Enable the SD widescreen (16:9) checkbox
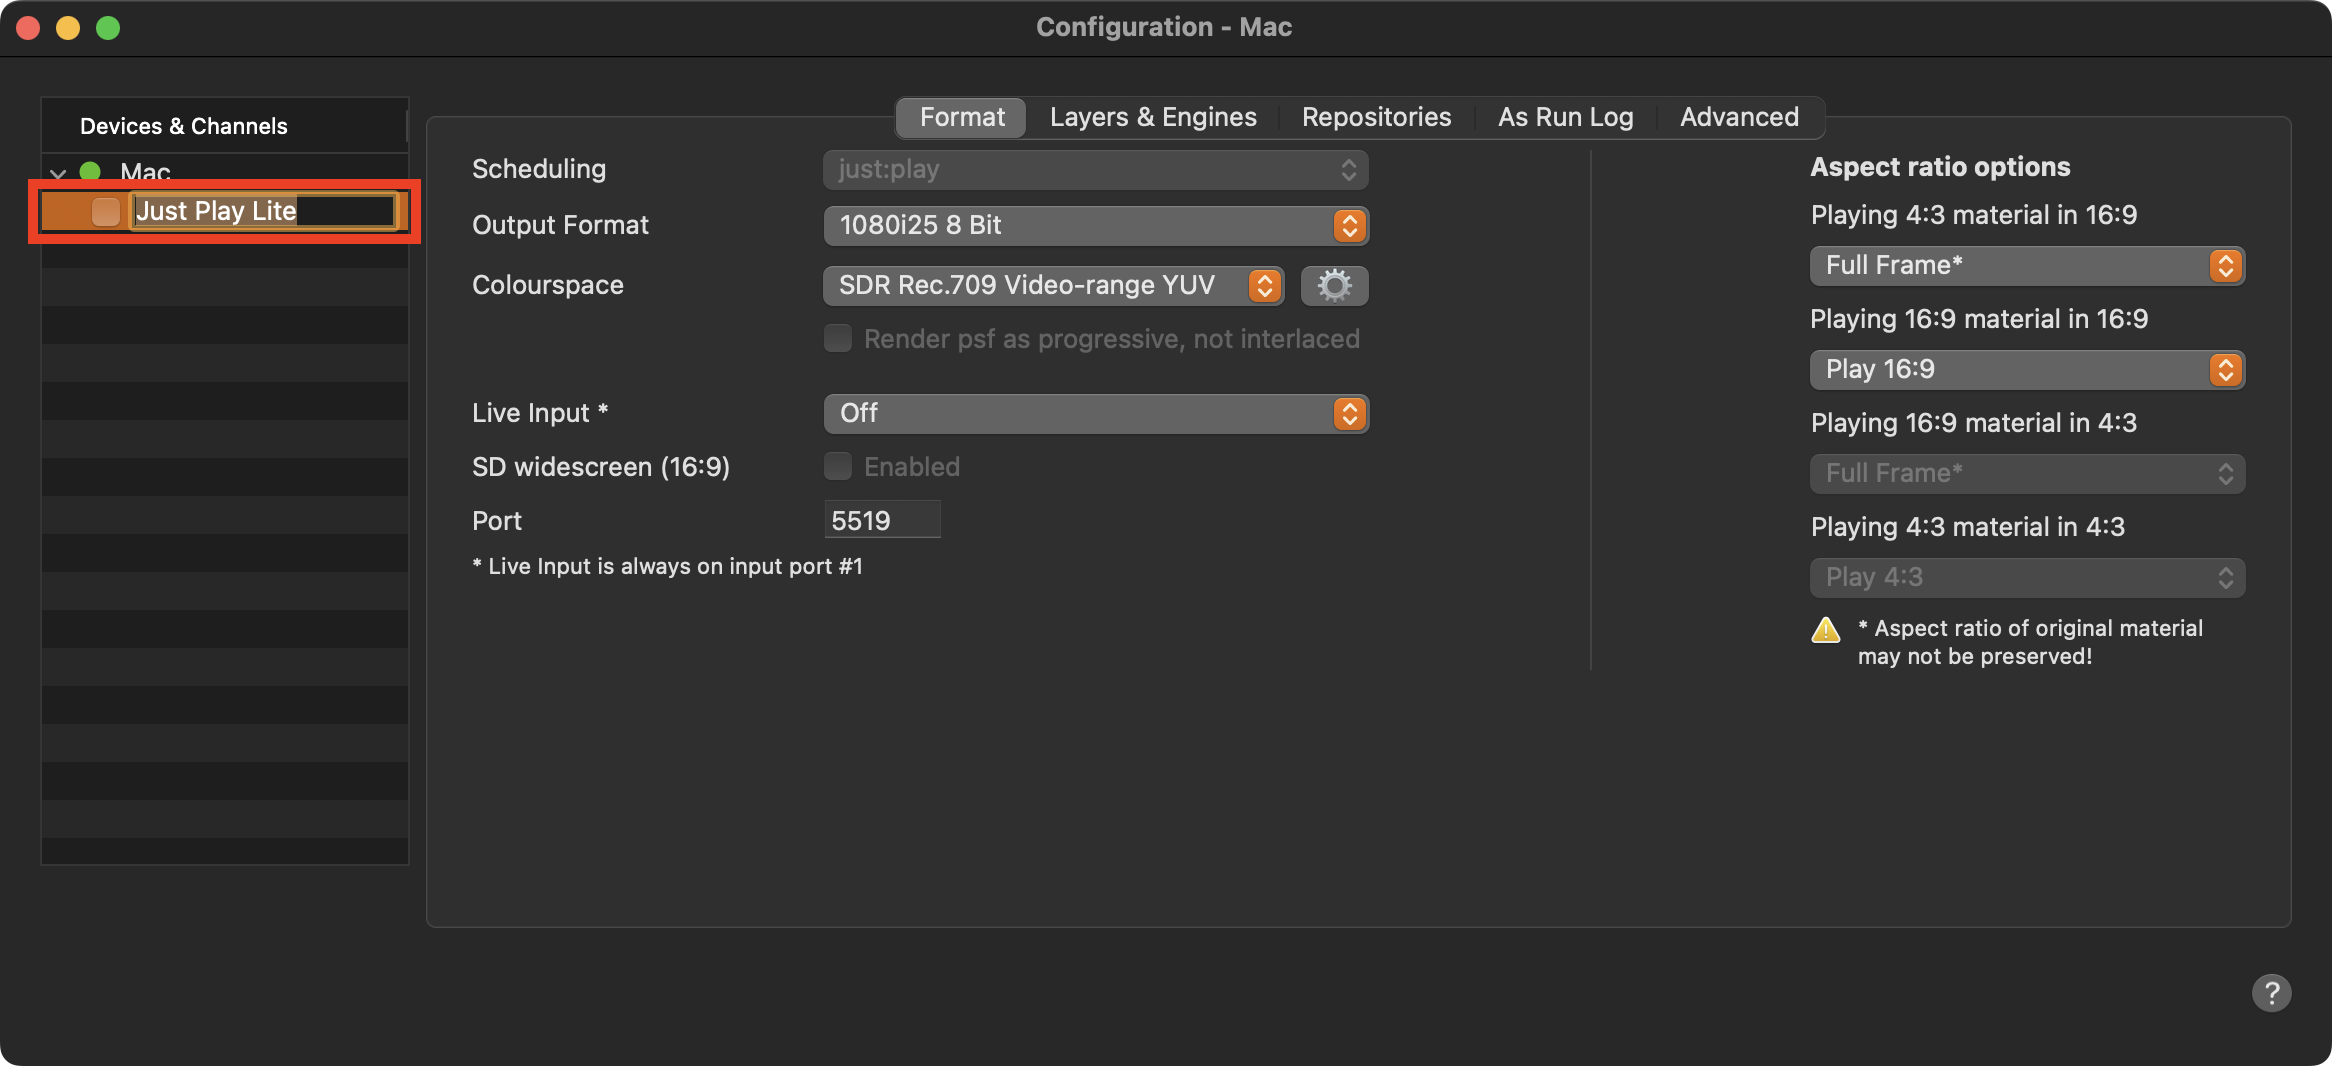 point(838,466)
